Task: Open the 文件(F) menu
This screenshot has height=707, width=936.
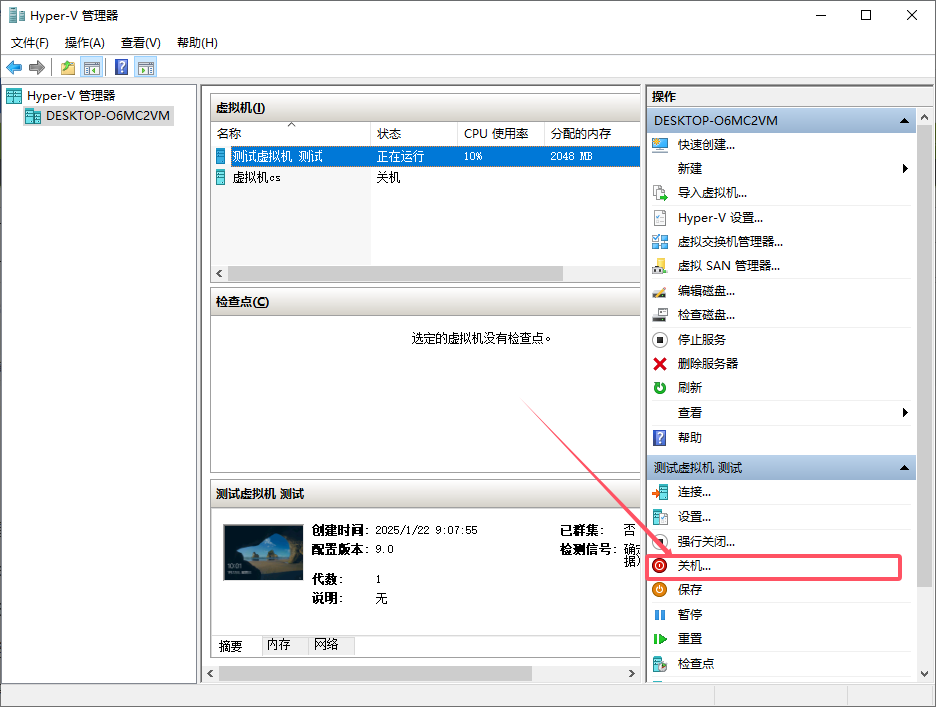Action: 30,42
